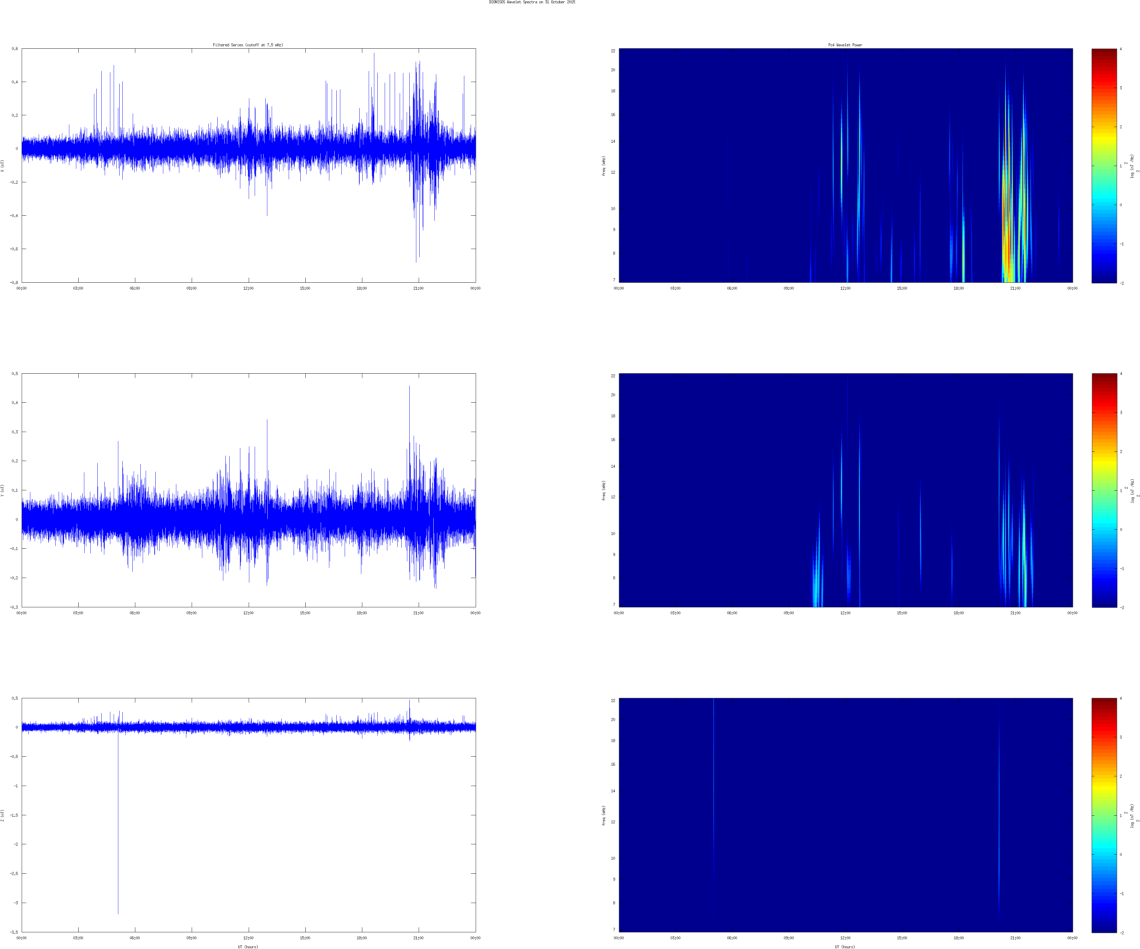Viewport: 1140px width, 949px height.
Task: Click the 12:00 tick under the X series plot
Action: (x=249, y=288)
